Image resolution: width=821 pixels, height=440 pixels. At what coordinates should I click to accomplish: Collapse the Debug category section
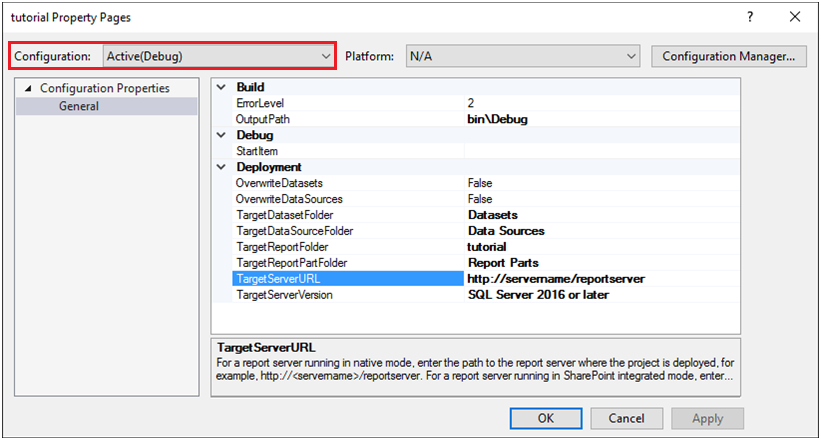(222, 135)
